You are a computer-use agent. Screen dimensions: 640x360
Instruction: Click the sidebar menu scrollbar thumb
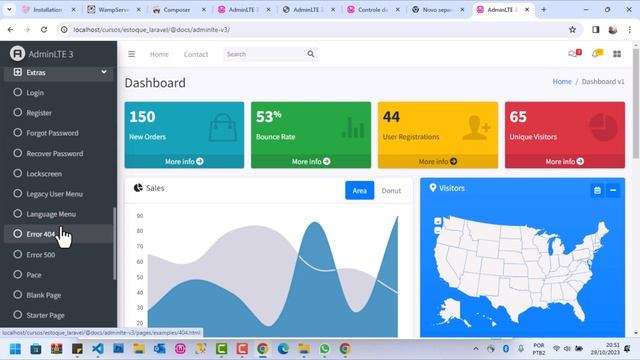point(115,244)
